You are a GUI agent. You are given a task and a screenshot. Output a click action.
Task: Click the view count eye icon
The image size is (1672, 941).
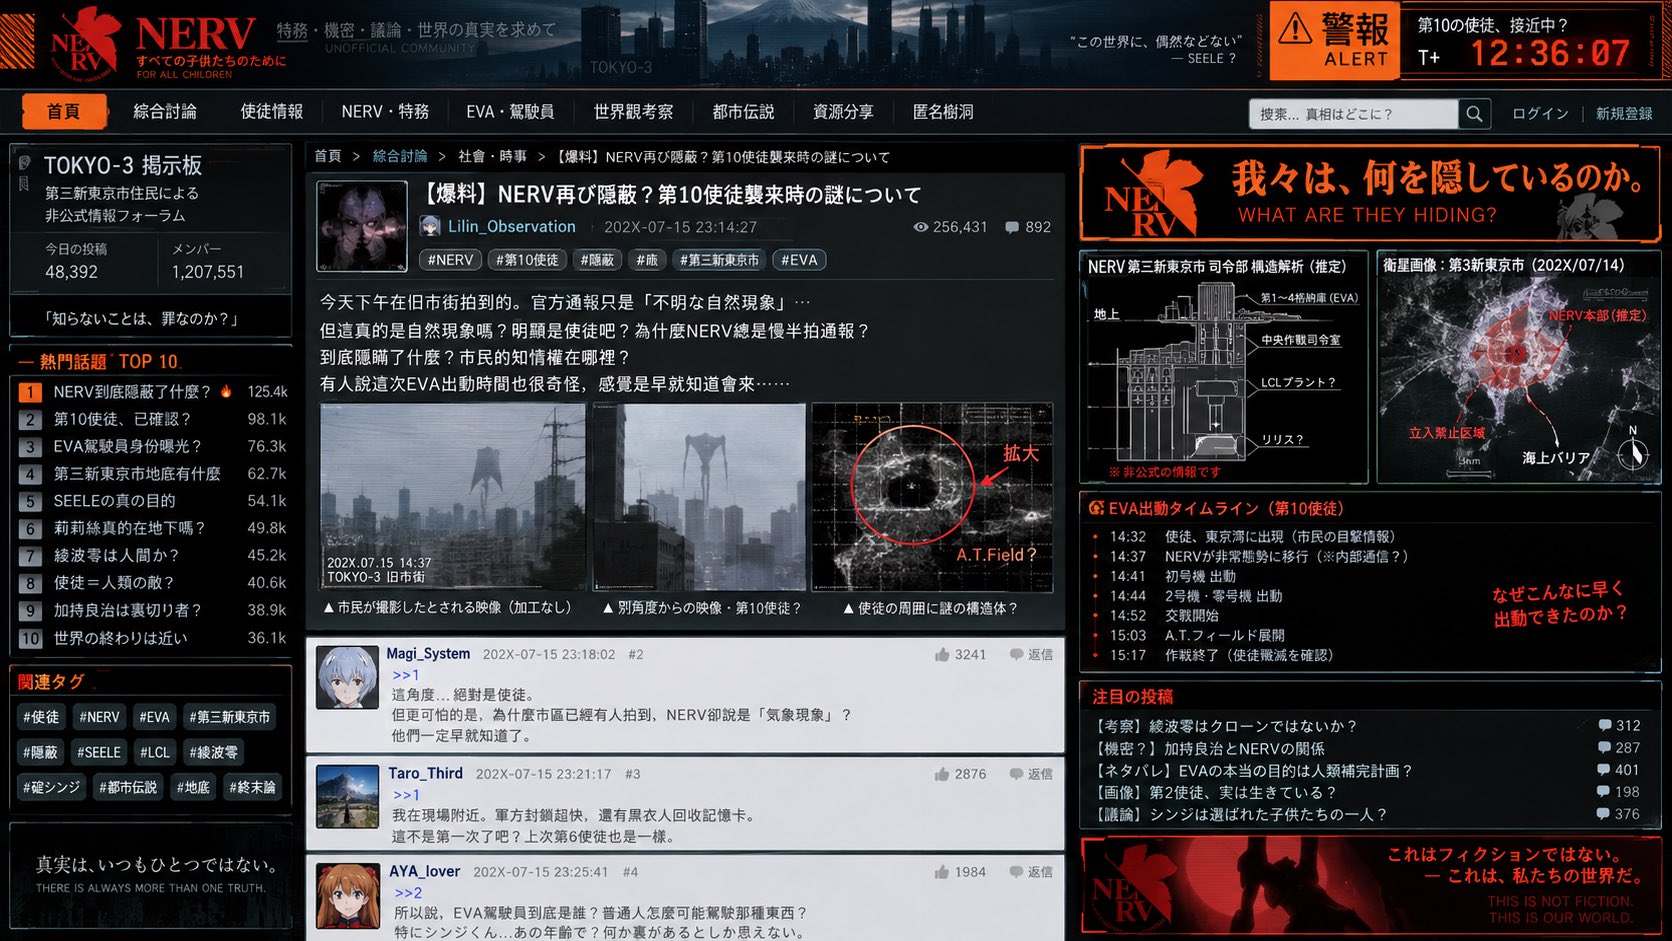[920, 227]
